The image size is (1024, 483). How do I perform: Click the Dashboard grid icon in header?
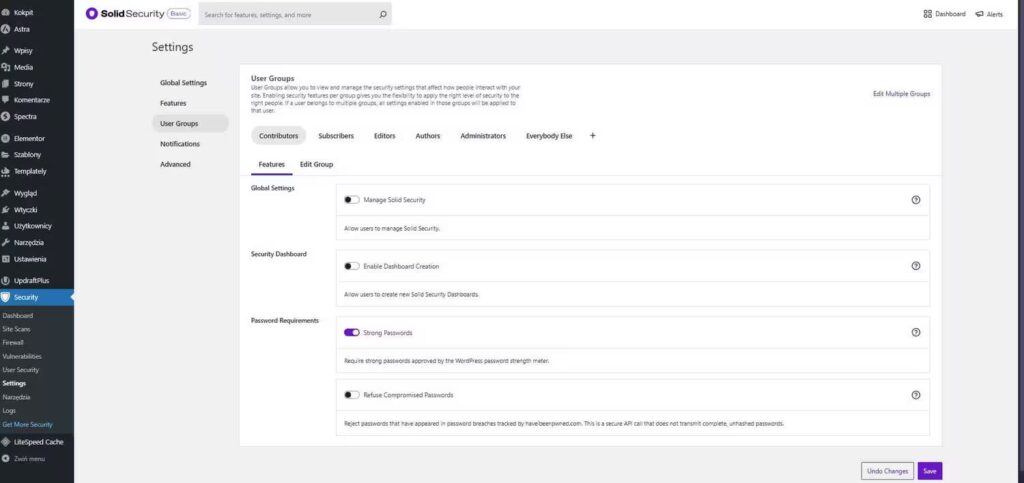point(927,14)
